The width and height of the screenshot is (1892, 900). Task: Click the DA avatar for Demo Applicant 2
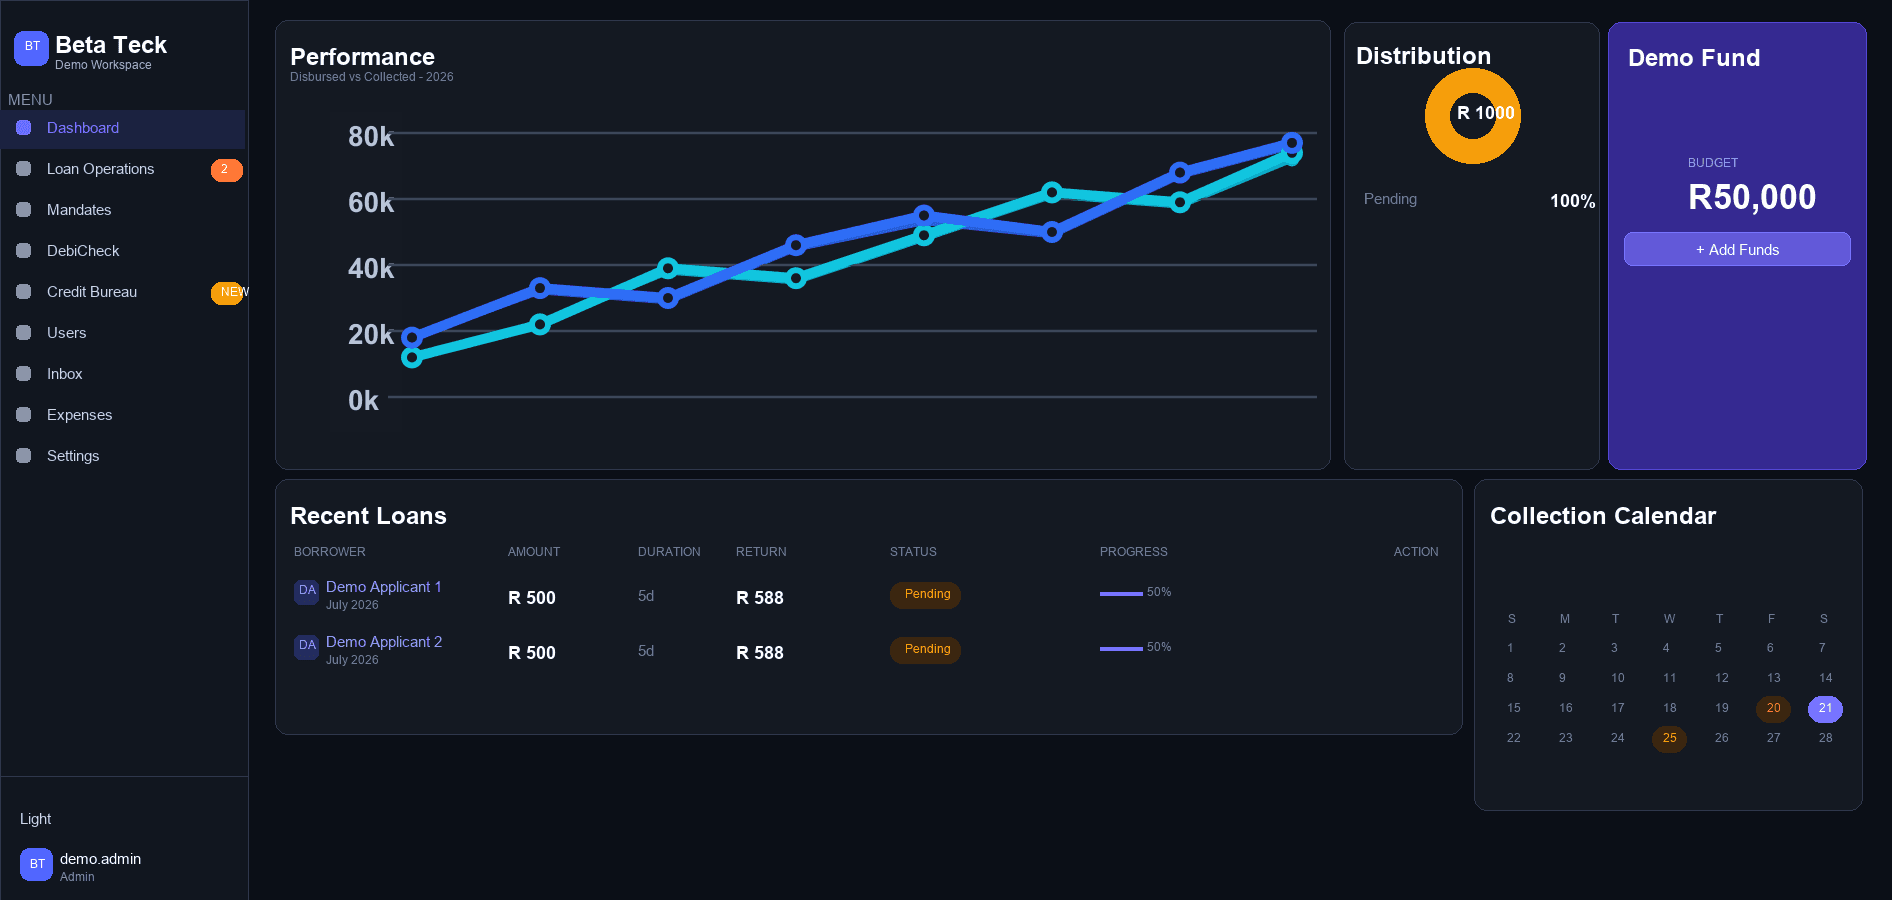click(x=307, y=646)
